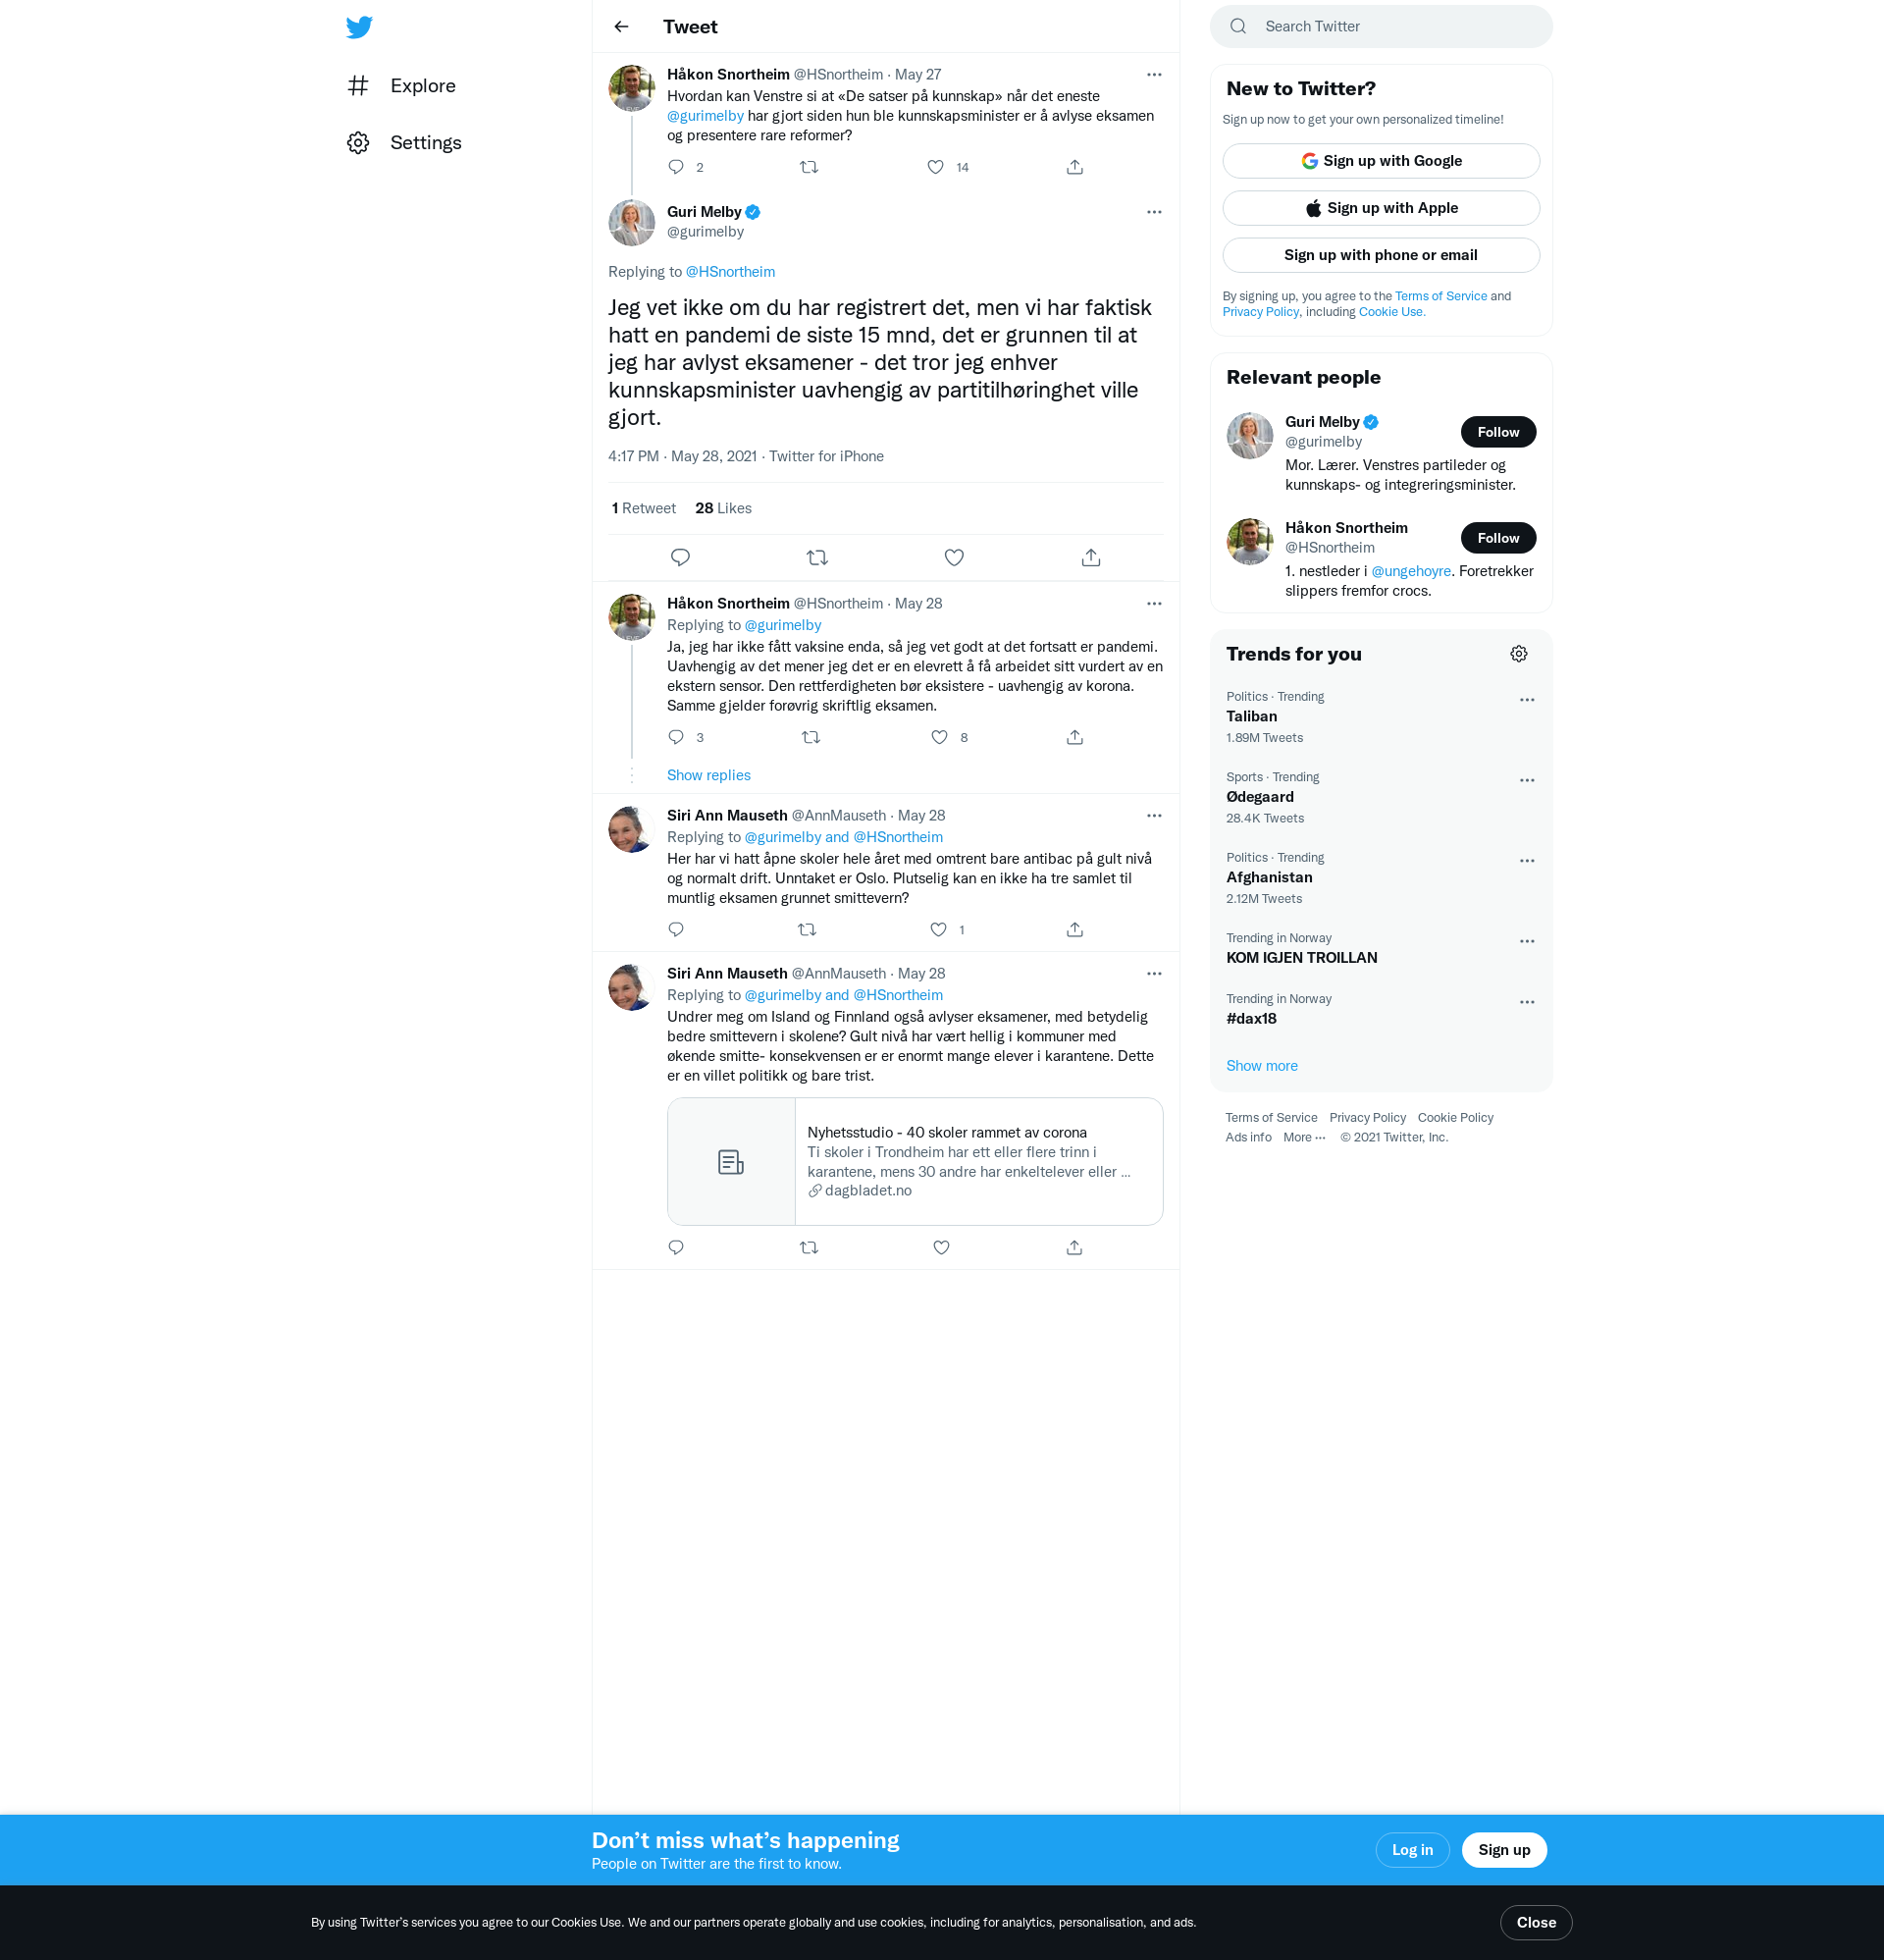
Task: Reply to Siri's Island og Finnland tweet
Action: pos(676,1248)
